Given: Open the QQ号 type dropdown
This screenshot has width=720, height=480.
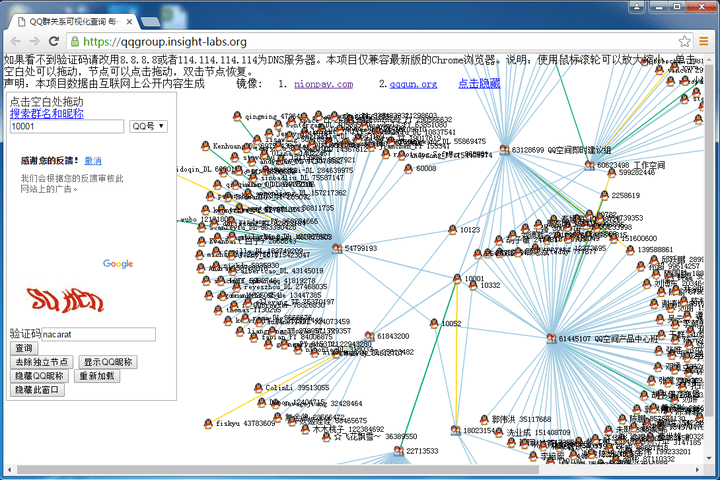Looking at the screenshot, I should [148, 126].
